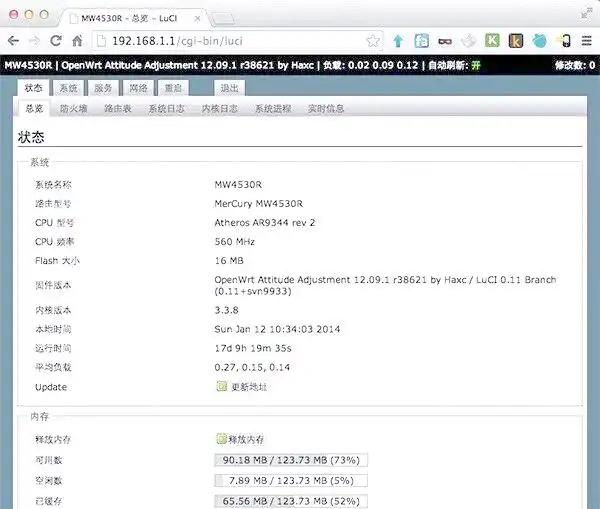This screenshot has height=509, width=600.
Task: Open the 网络 main tab
Action: point(138,88)
